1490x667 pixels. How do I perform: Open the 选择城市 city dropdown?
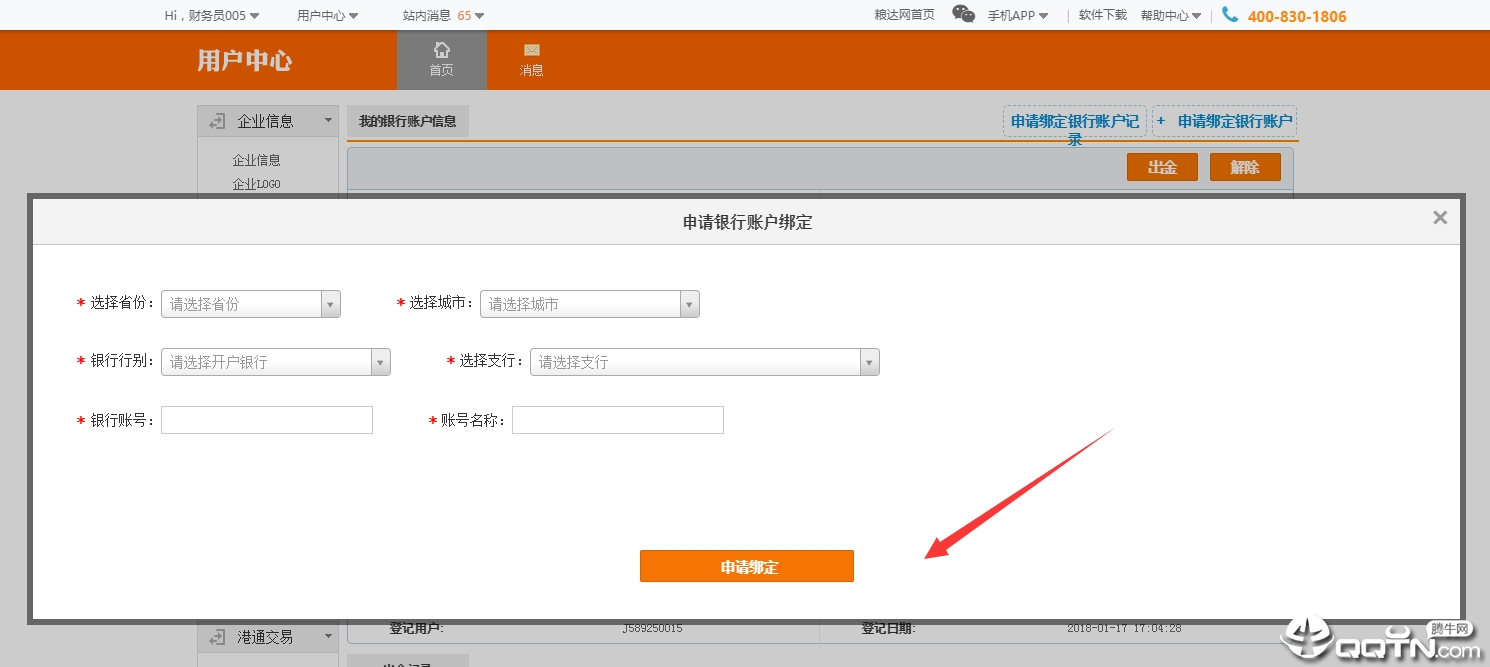589,304
